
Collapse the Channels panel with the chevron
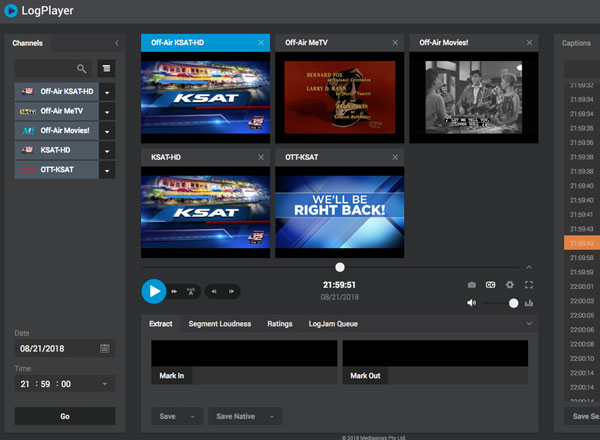(117, 43)
